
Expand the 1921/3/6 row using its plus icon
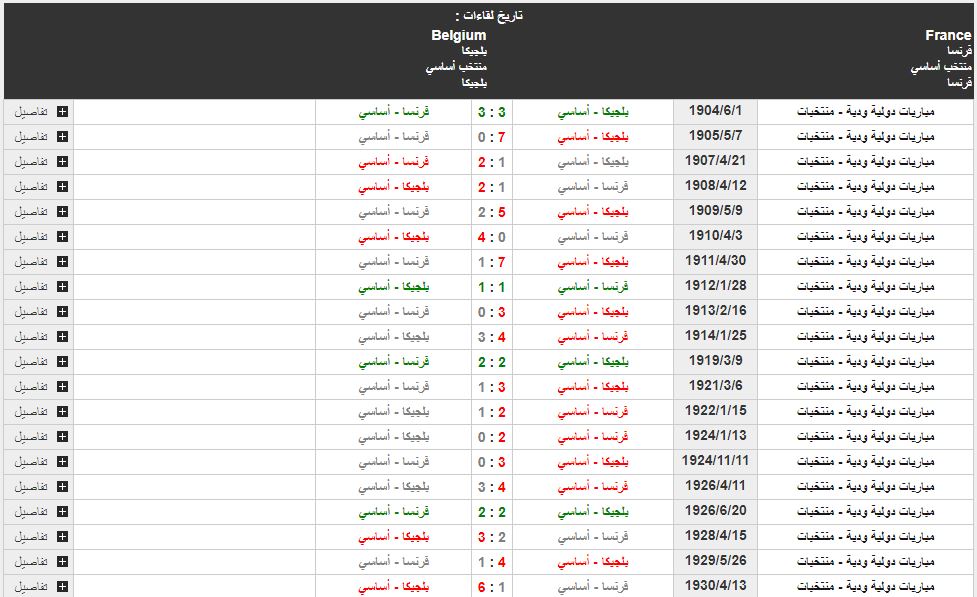[62, 386]
